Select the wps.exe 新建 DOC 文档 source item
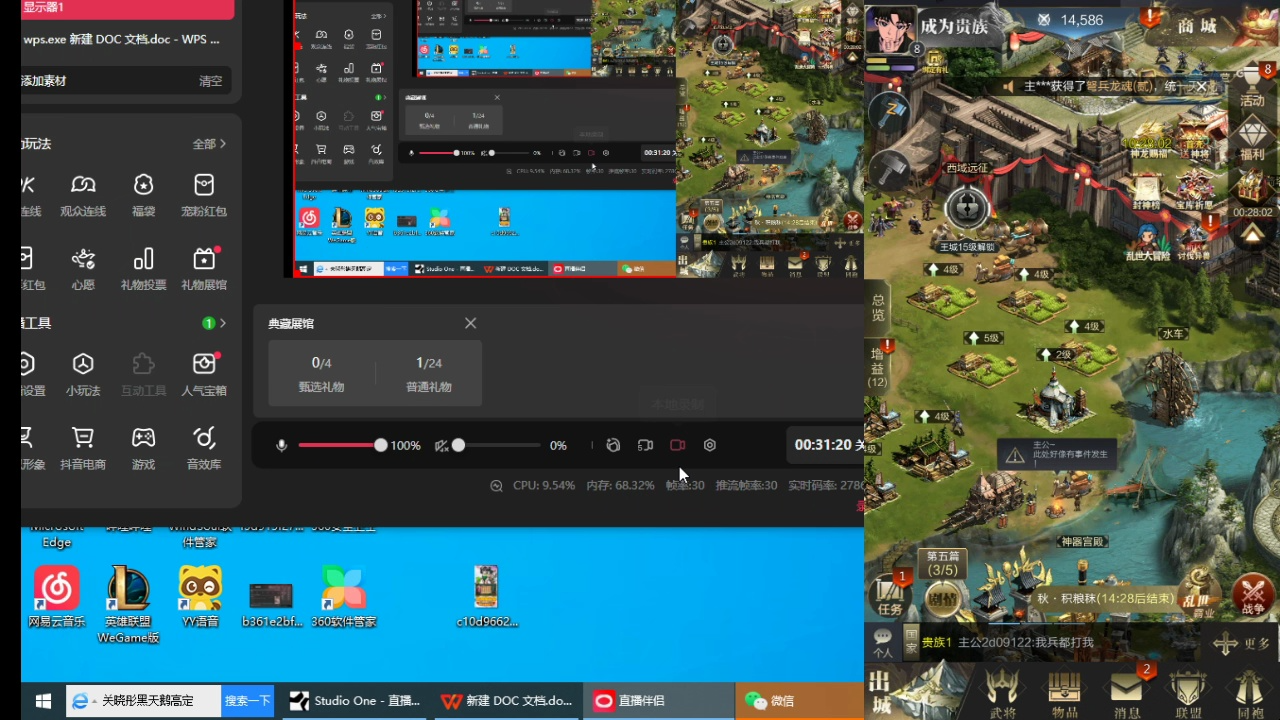Image resolution: width=1280 pixels, height=720 pixels. click(122, 39)
